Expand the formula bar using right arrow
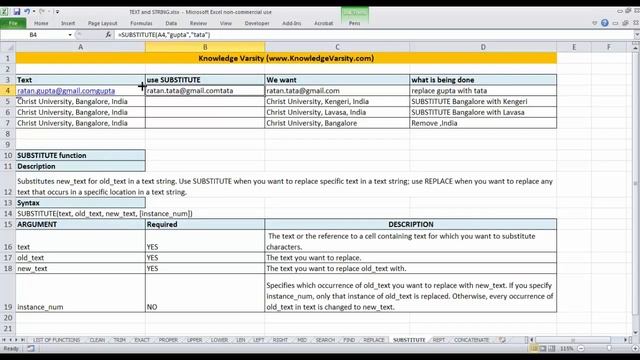640x360 pixels. pos(636,35)
